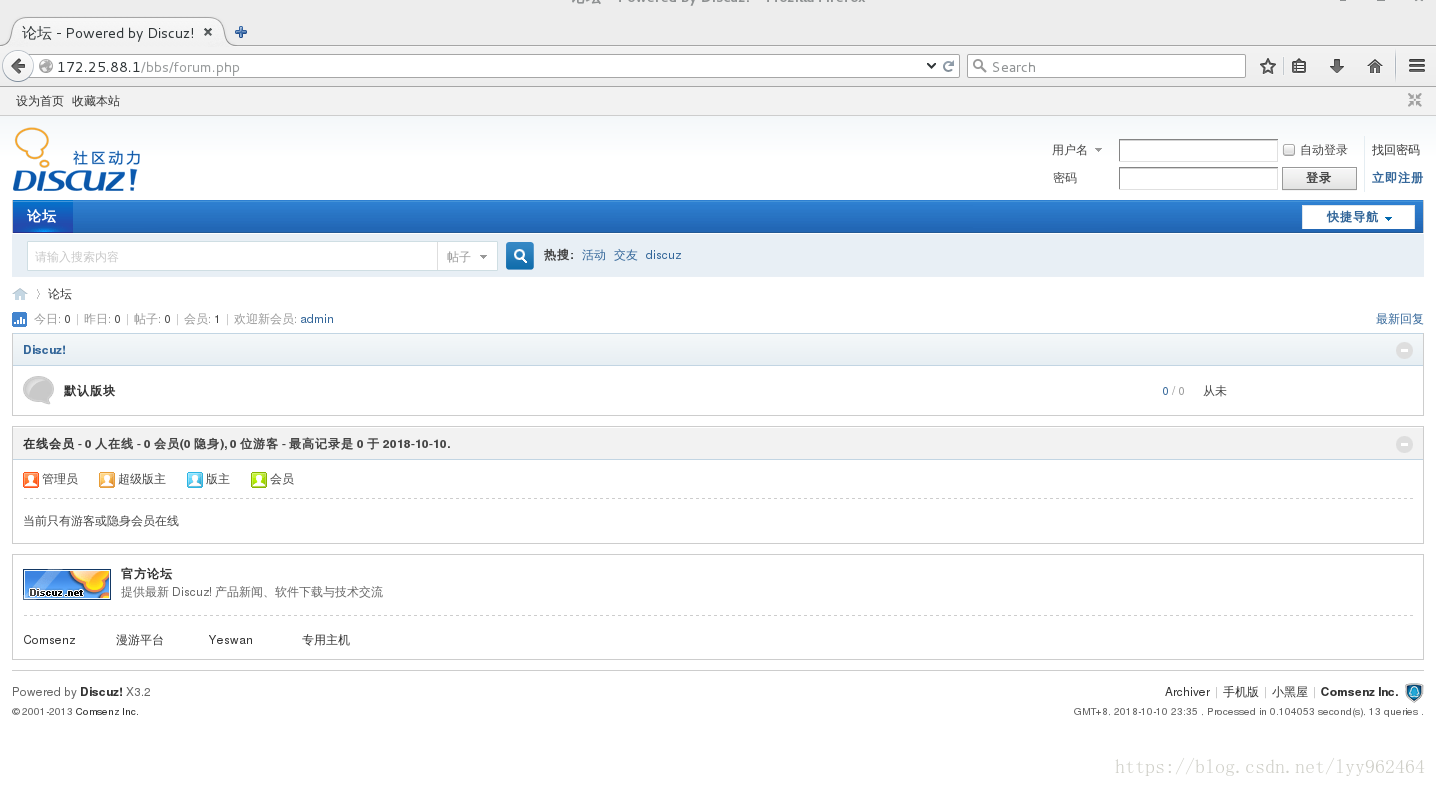Image resolution: width=1436 pixels, height=787 pixels.
Task: Expand the 快捷导航 quick navigation dropdown
Action: (1358, 217)
